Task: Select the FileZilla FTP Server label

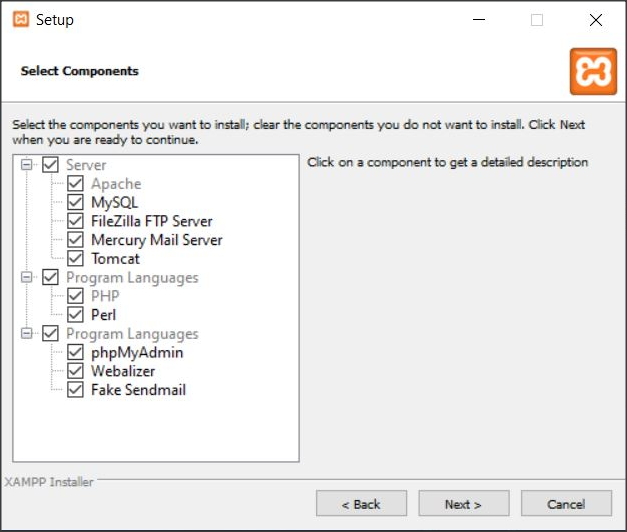Action: click(x=152, y=221)
